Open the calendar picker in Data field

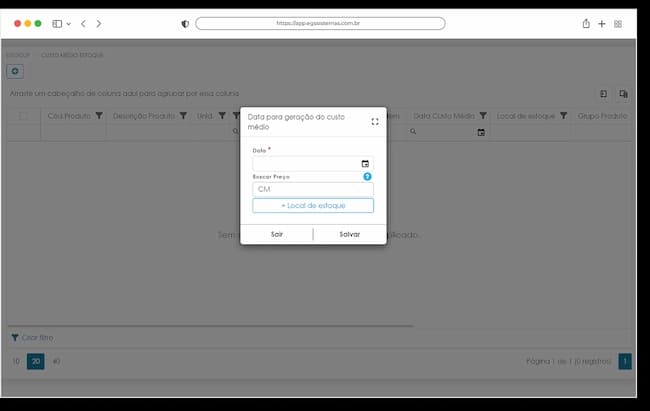coord(365,164)
